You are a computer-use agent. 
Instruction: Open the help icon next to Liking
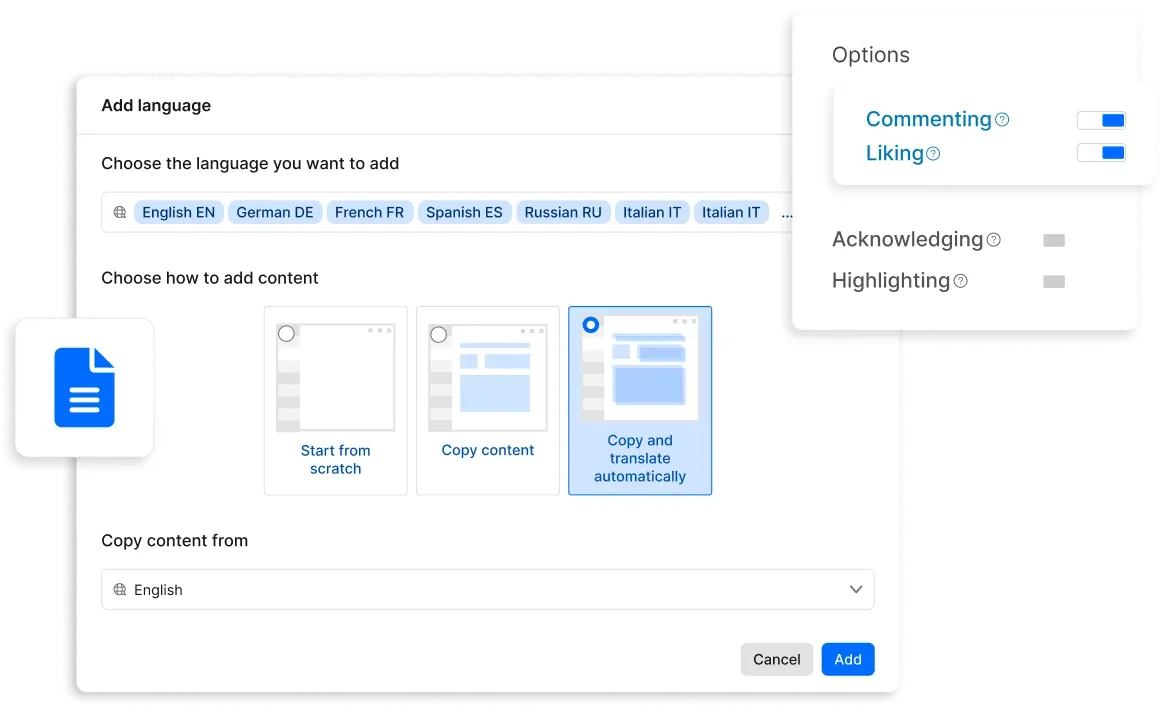pyautogui.click(x=932, y=153)
